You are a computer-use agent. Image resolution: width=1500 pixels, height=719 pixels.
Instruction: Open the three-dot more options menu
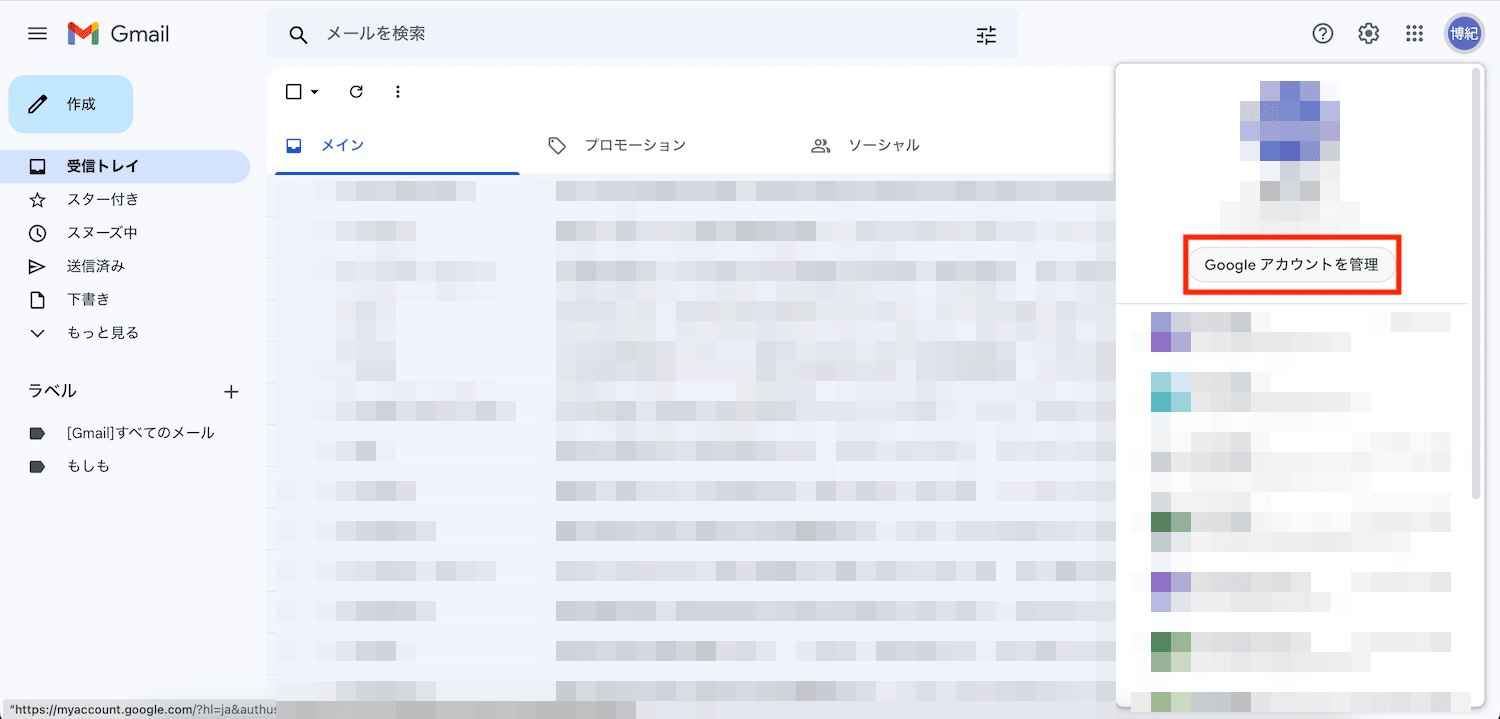[x=397, y=92]
